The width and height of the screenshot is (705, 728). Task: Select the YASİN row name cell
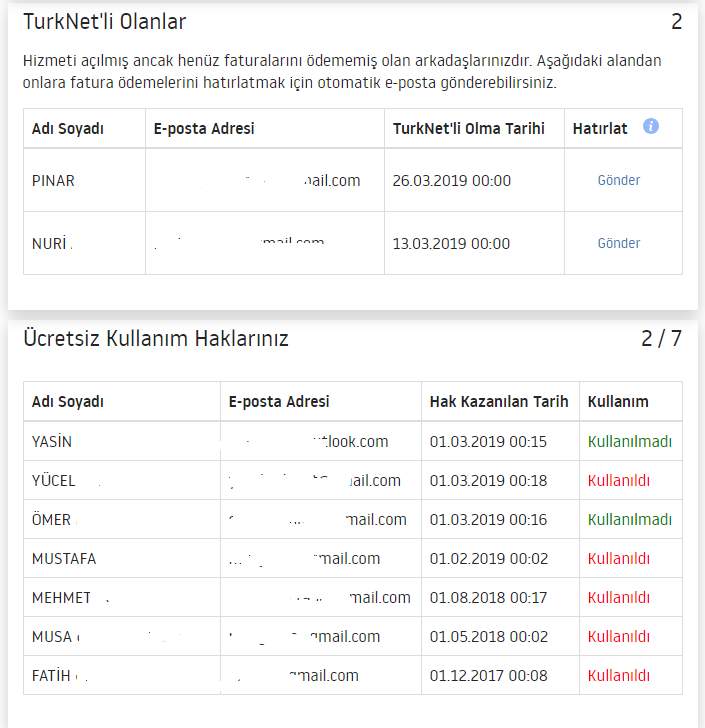pos(122,441)
